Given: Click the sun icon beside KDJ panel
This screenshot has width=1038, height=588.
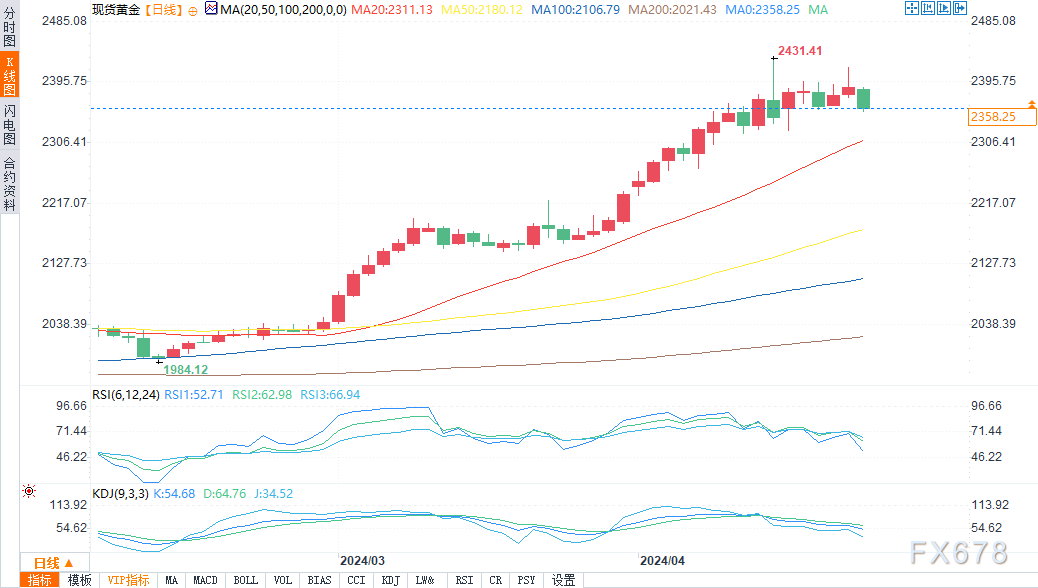Looking at the screenshot, I should tap(28, 491).
